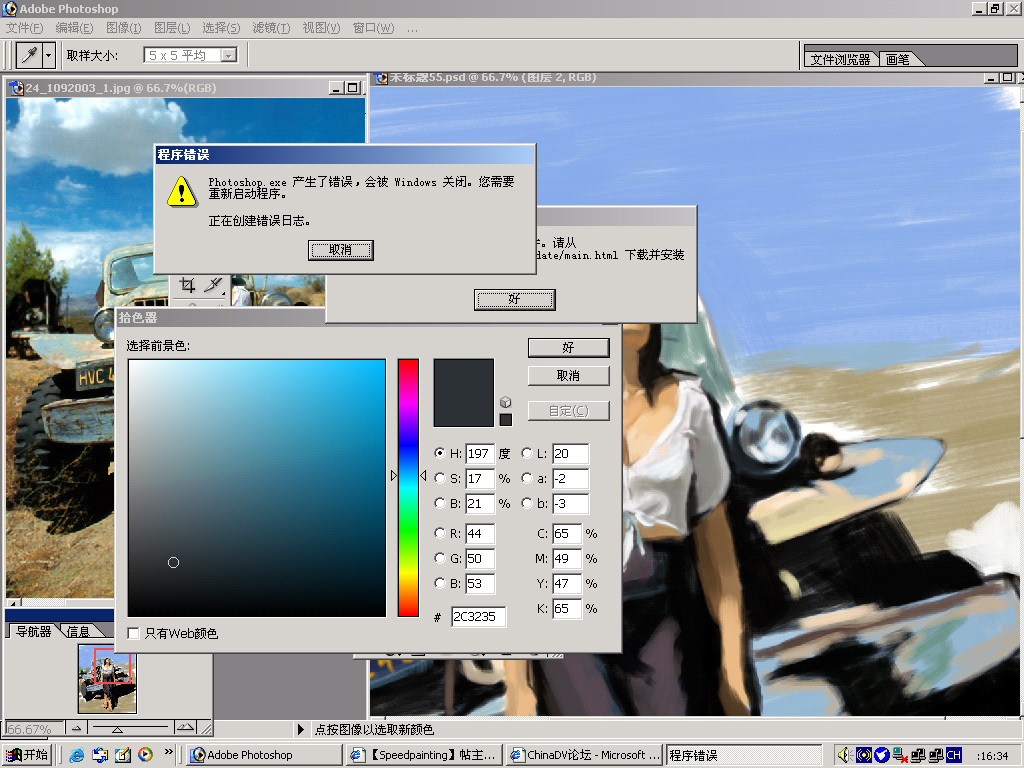The height and width of the screenshot is (768, 1024).
Task: Select the B blue radio button
Action: [440, 583]
